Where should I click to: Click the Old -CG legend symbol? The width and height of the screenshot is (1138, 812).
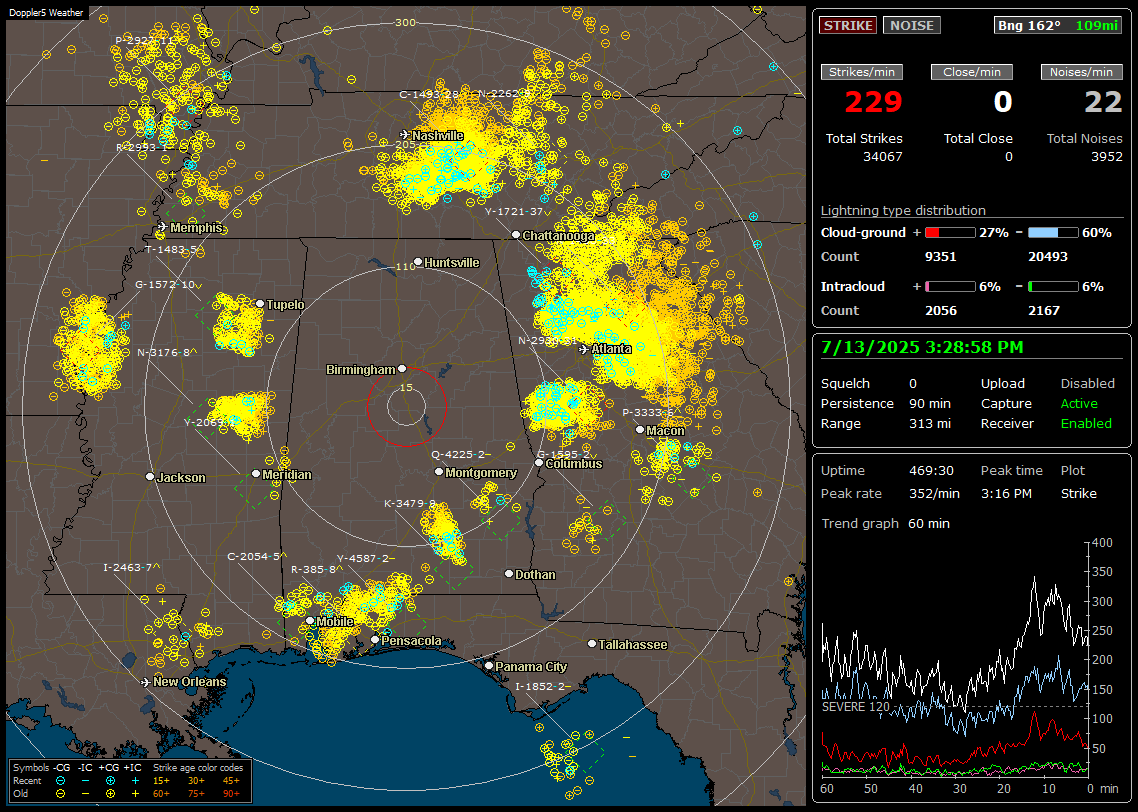click(61, 794)
